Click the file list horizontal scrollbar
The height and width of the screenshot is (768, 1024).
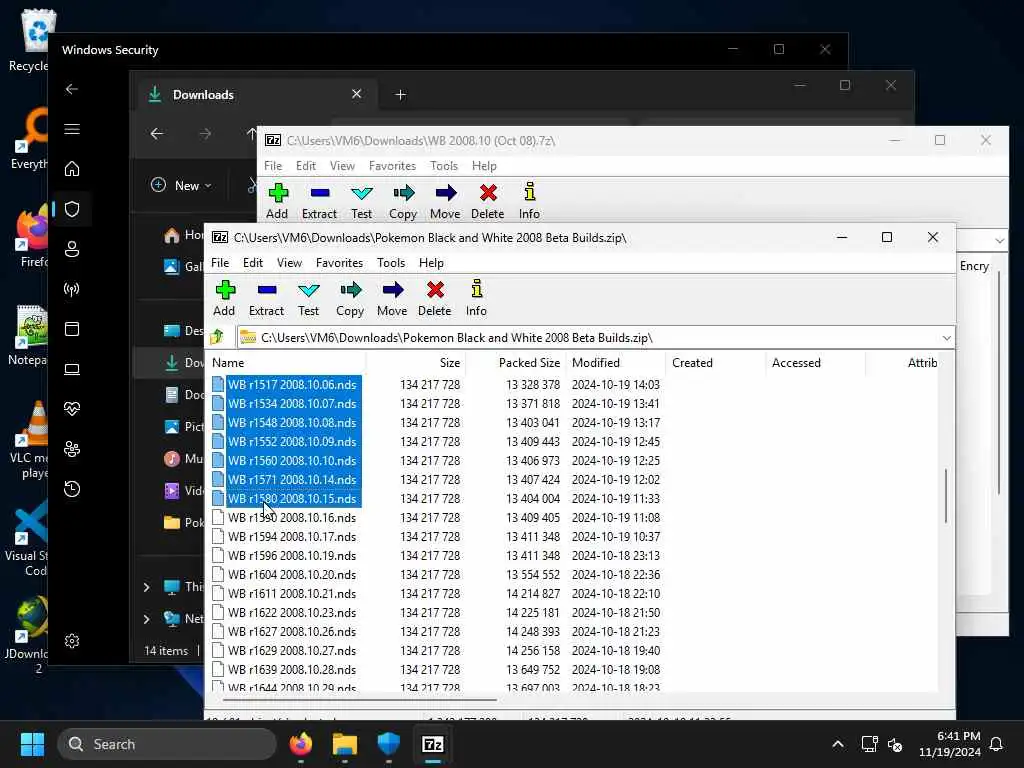[x=360, y=699]
